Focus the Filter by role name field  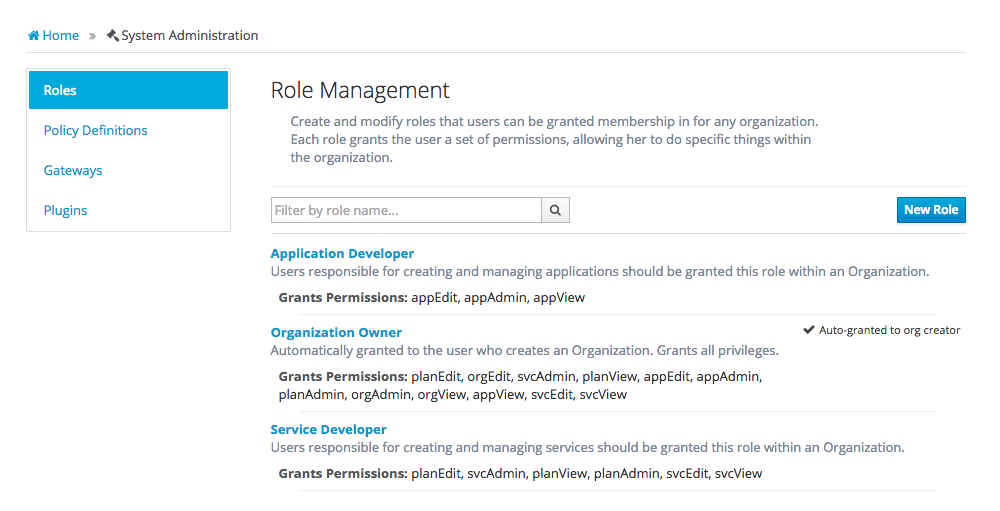point(406,210)
